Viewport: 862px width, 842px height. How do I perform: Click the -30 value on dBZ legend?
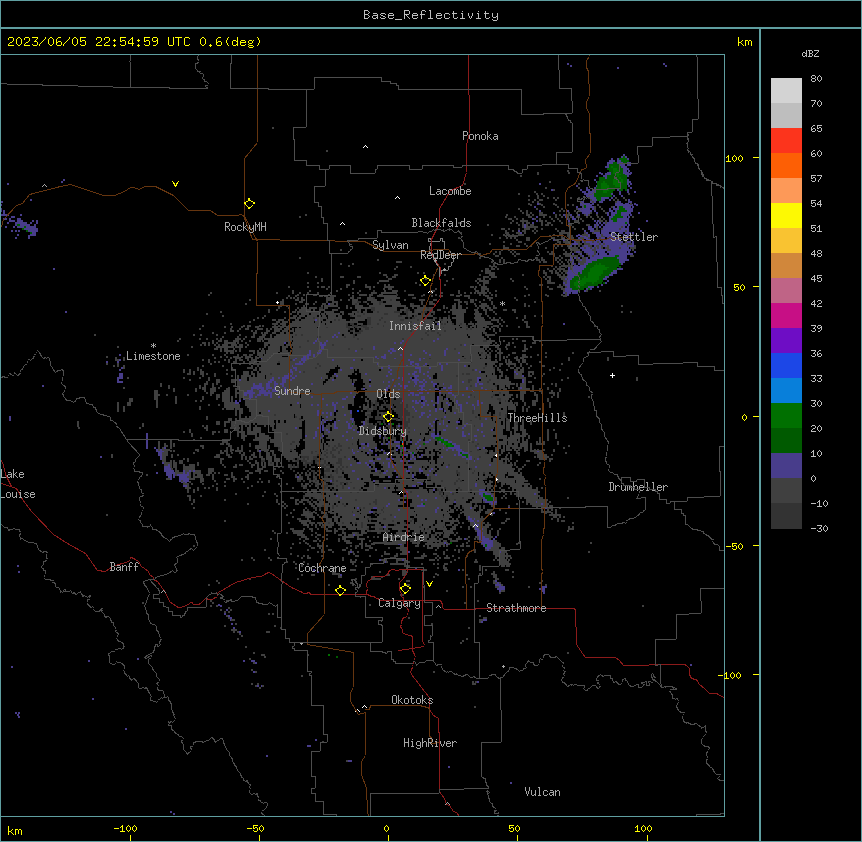point(819,529)
